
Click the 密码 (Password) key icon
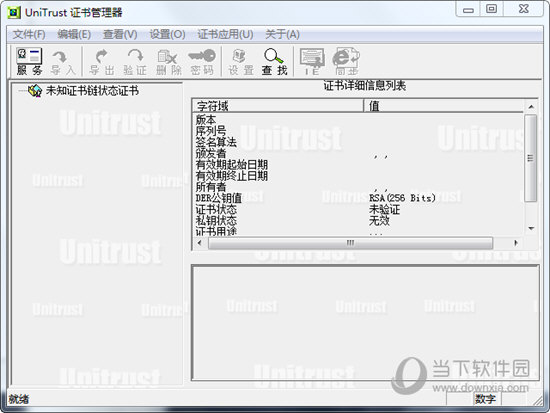202,62
